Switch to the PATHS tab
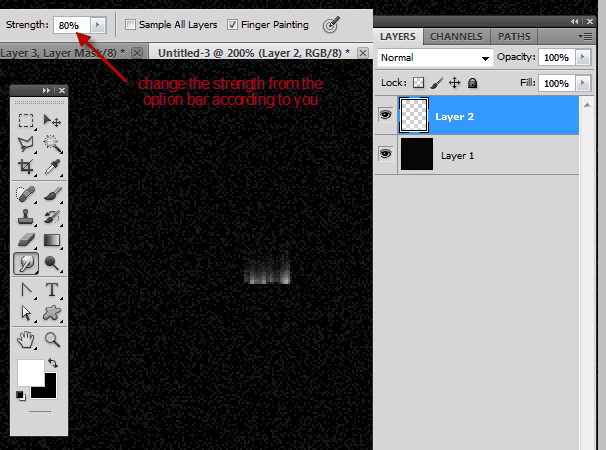 click(514, 37)
